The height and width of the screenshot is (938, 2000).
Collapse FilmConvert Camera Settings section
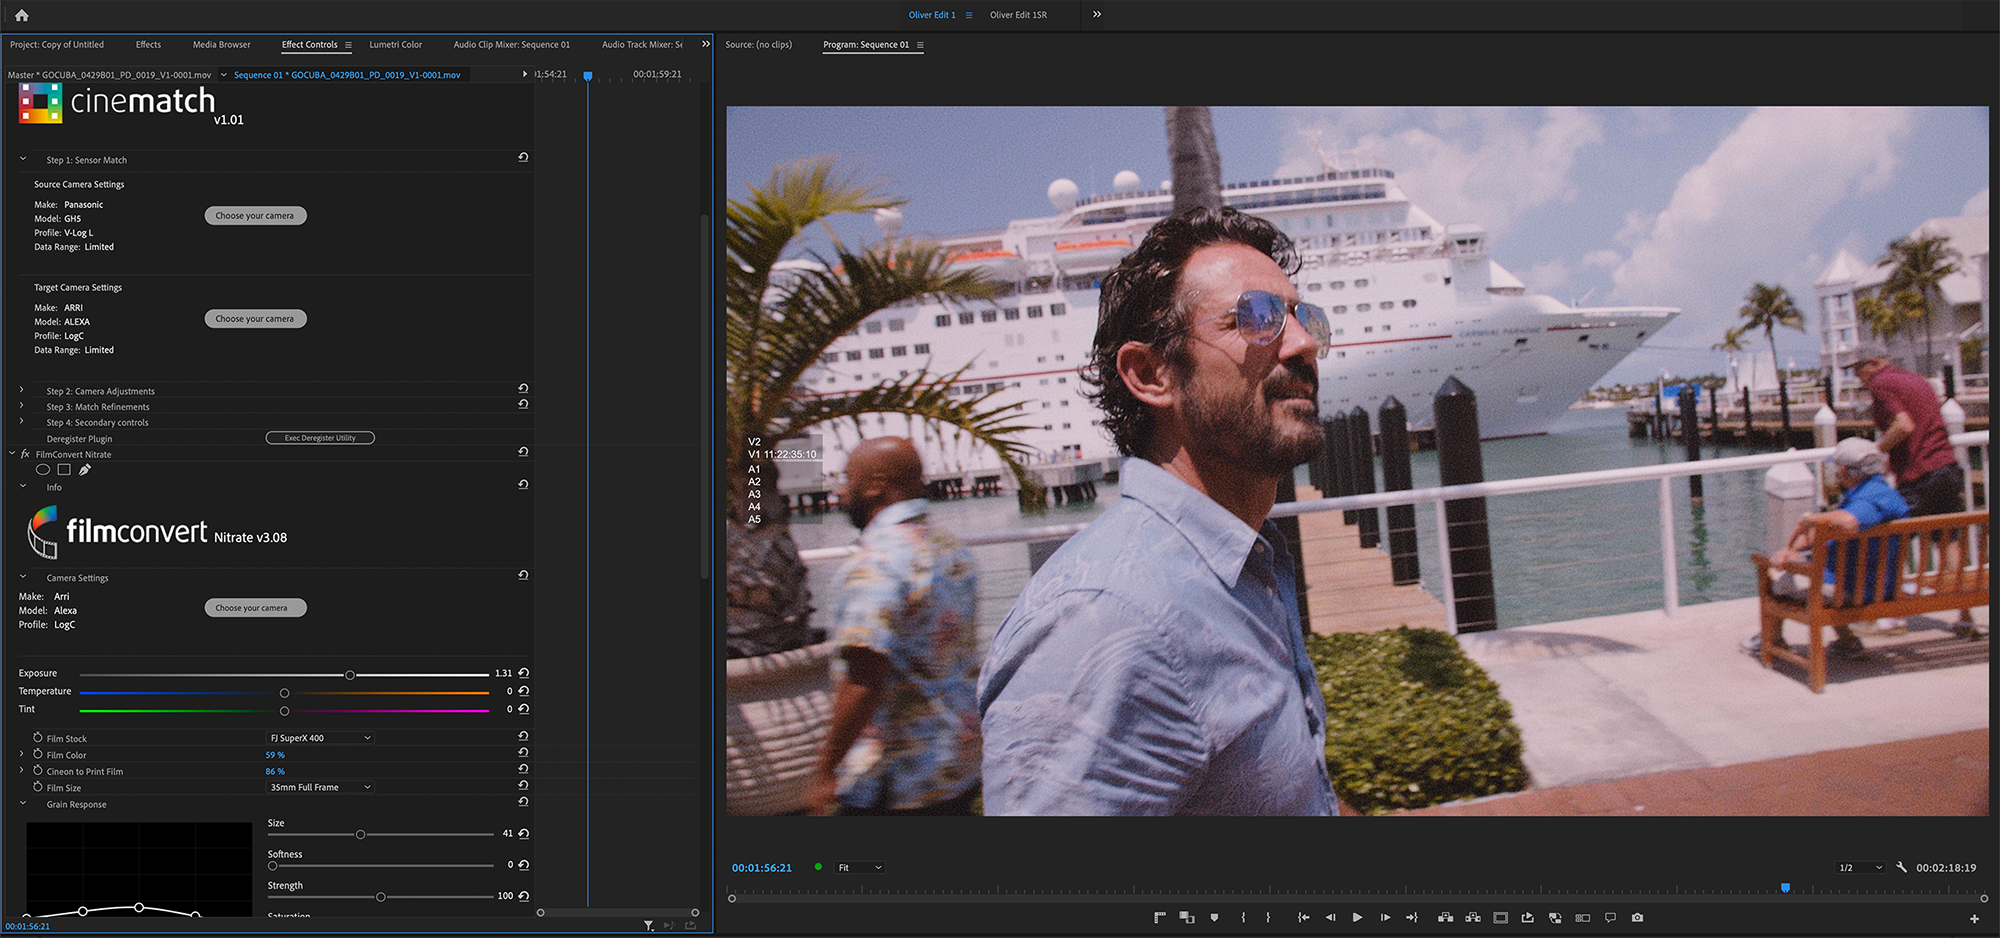pos(23,577)
